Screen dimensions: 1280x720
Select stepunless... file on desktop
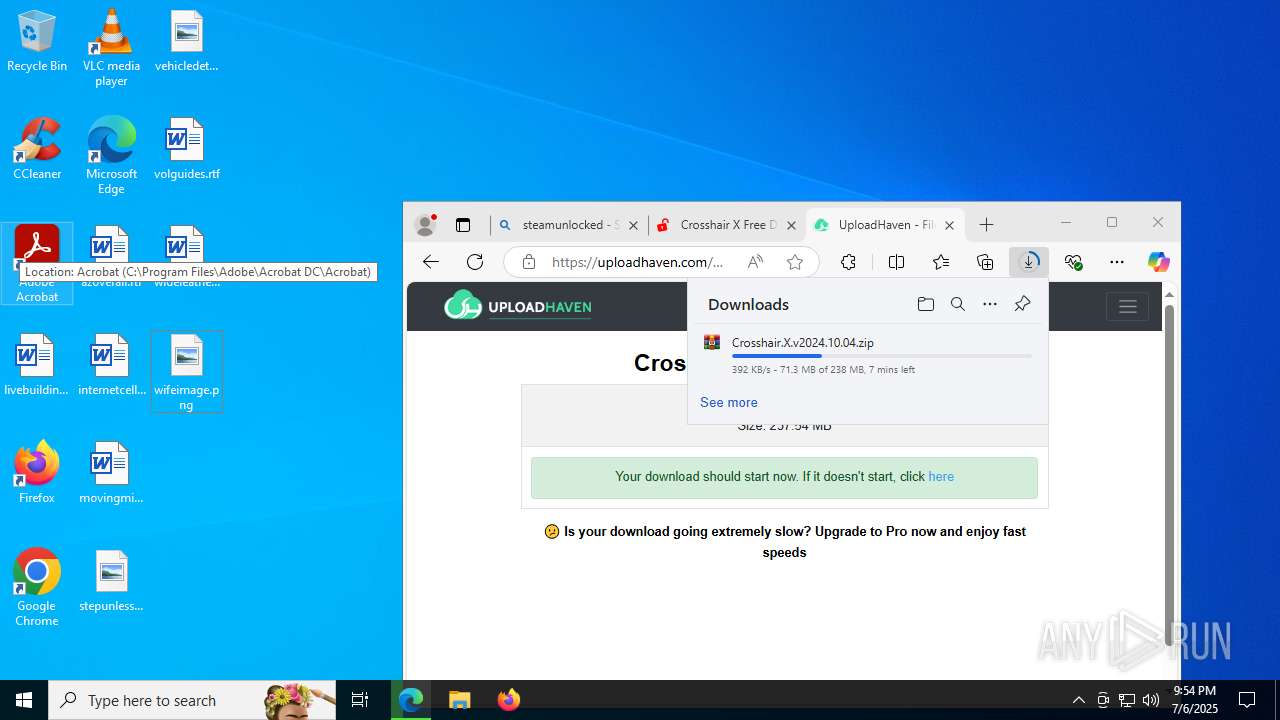coord(111,581)
